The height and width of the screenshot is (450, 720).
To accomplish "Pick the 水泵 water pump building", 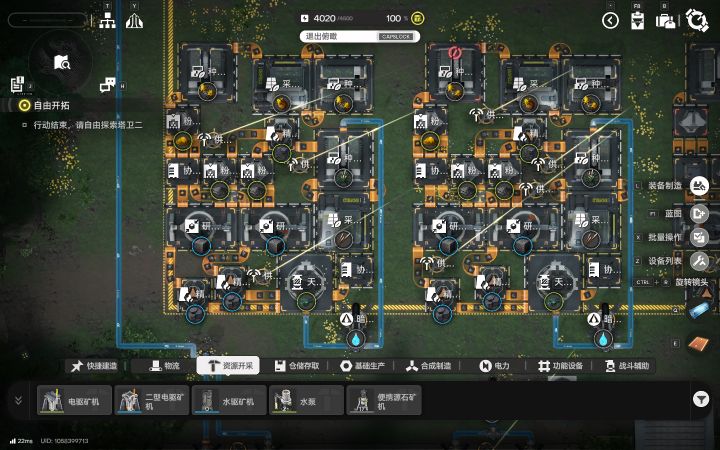I will click(306, 400).
